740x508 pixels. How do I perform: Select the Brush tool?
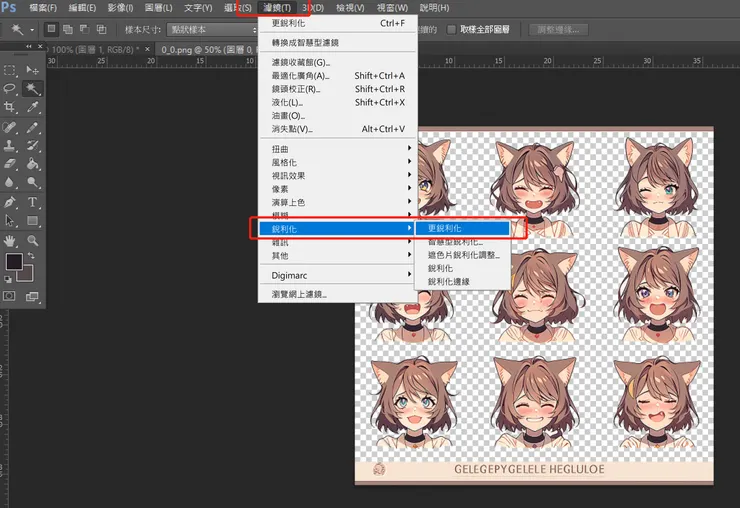pyautogui.click(x=32, y=127)
